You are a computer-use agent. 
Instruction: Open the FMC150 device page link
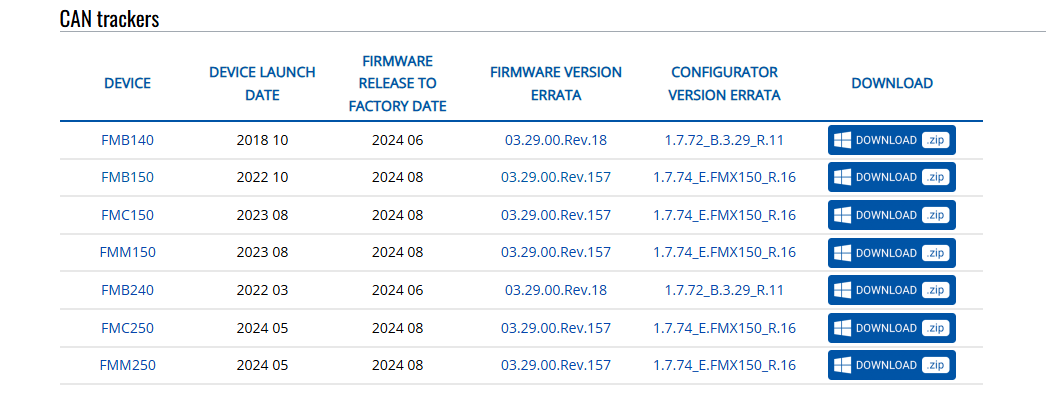coord(127,215)
